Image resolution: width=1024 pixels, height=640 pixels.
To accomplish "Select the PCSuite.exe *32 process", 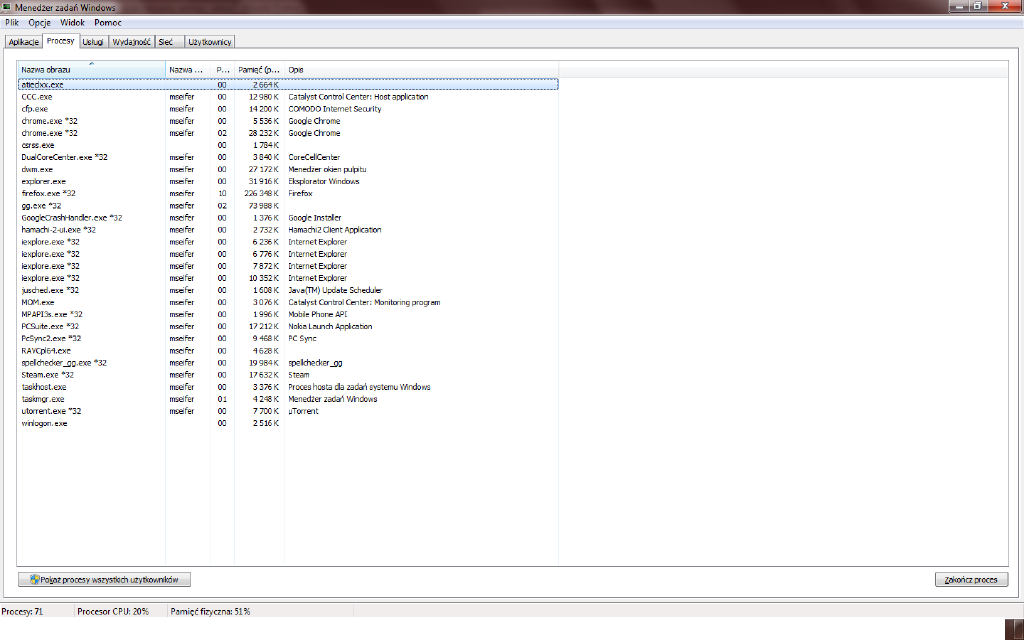I will coord(288,327).
